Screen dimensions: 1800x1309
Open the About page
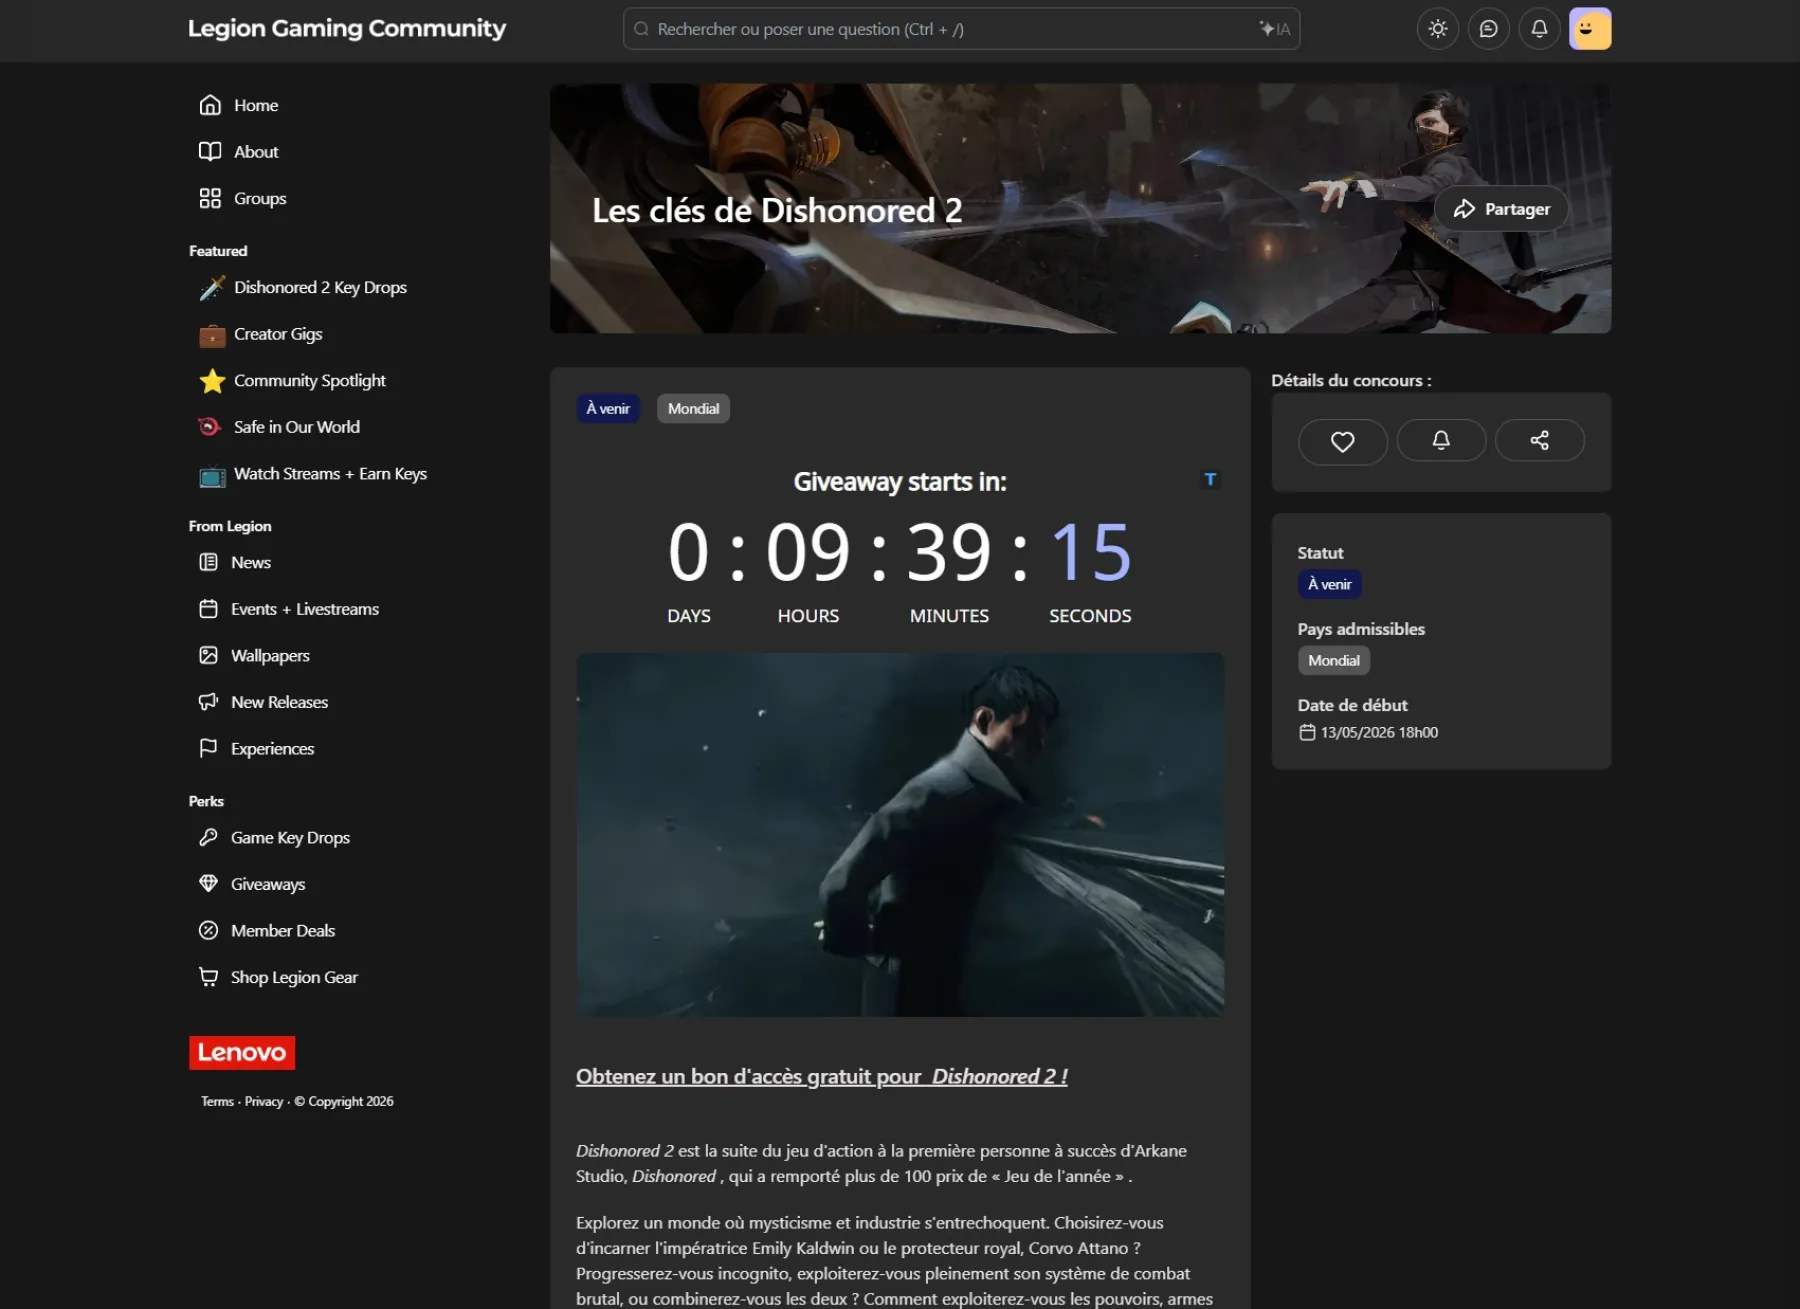256,152
